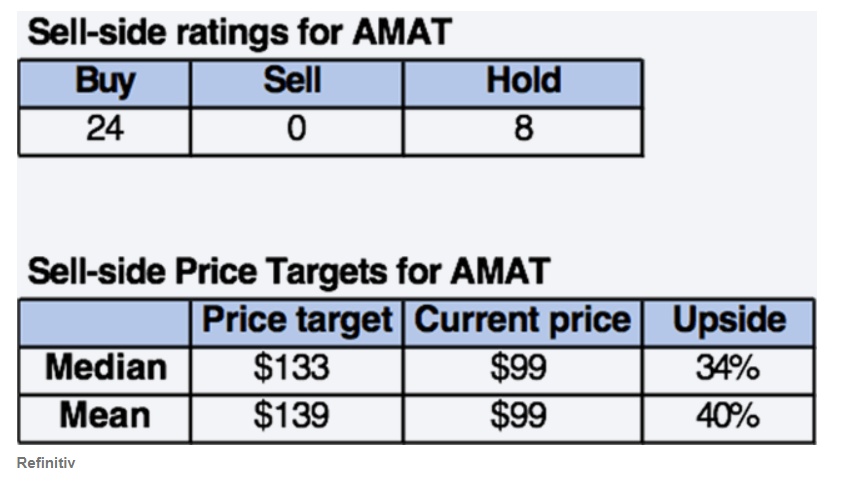
Task: Select the Upside column header
Action: pos(728,321)
